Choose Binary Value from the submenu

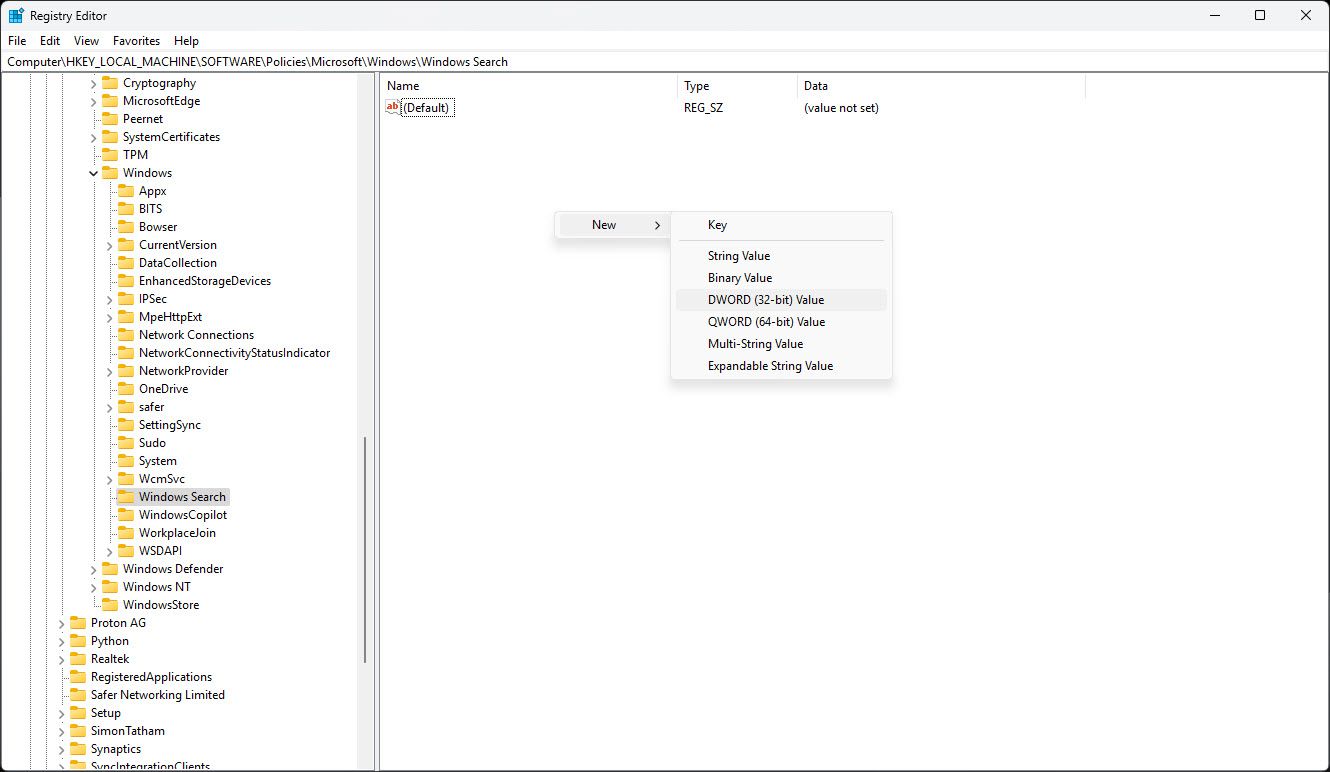781,278
